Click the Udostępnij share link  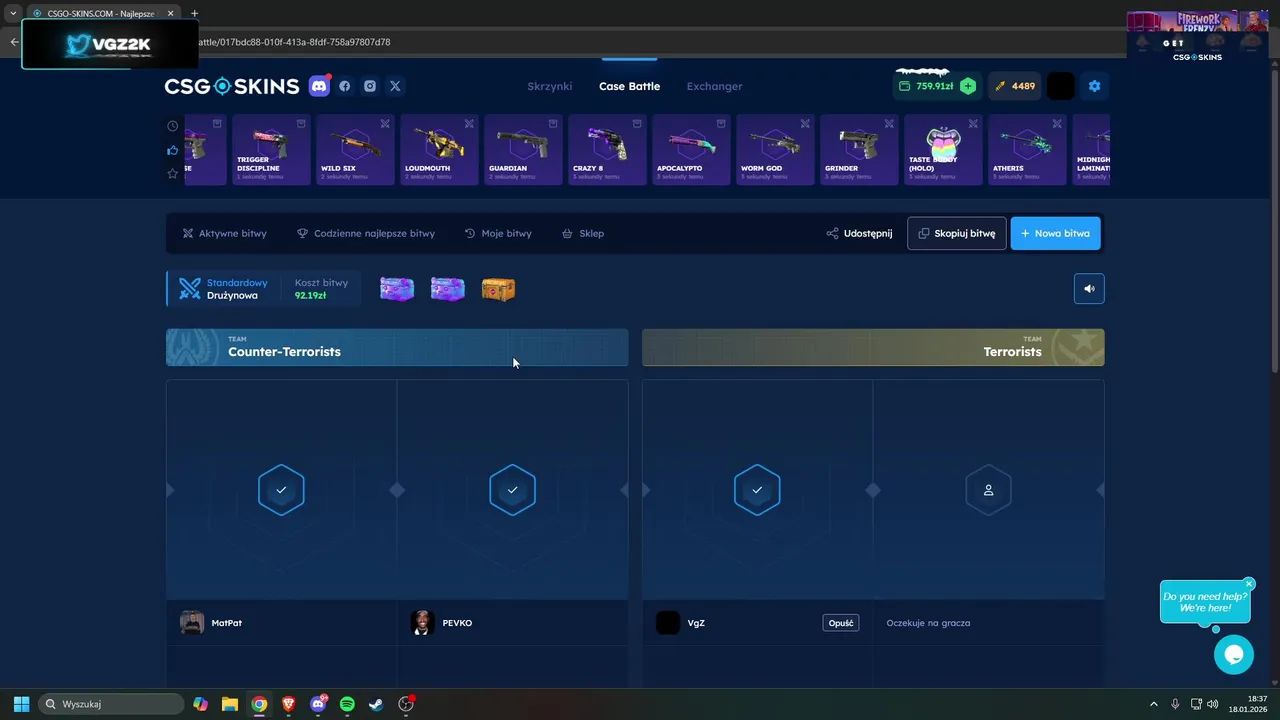pos(859,233)
